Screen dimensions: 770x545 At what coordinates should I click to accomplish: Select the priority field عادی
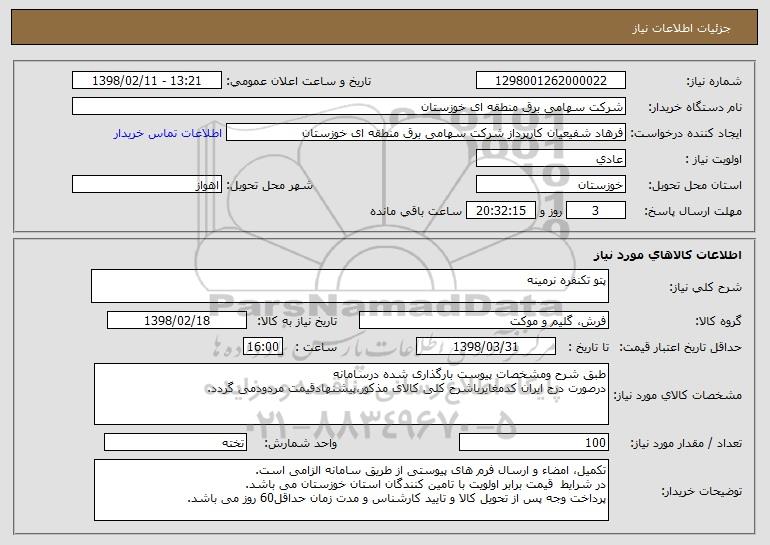coord(551,159)
